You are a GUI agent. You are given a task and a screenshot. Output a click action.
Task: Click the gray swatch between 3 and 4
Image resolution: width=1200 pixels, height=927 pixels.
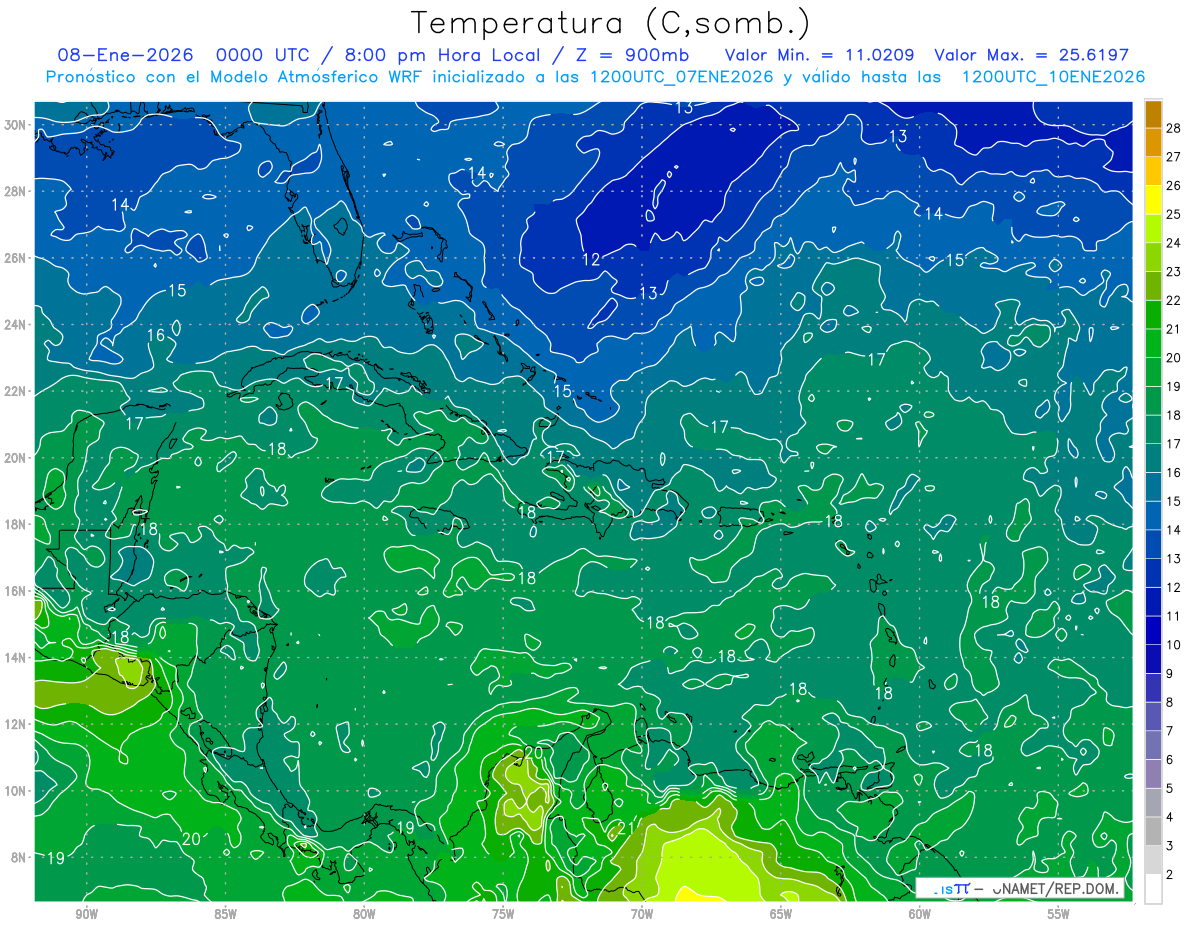(x=1153, y=832)
